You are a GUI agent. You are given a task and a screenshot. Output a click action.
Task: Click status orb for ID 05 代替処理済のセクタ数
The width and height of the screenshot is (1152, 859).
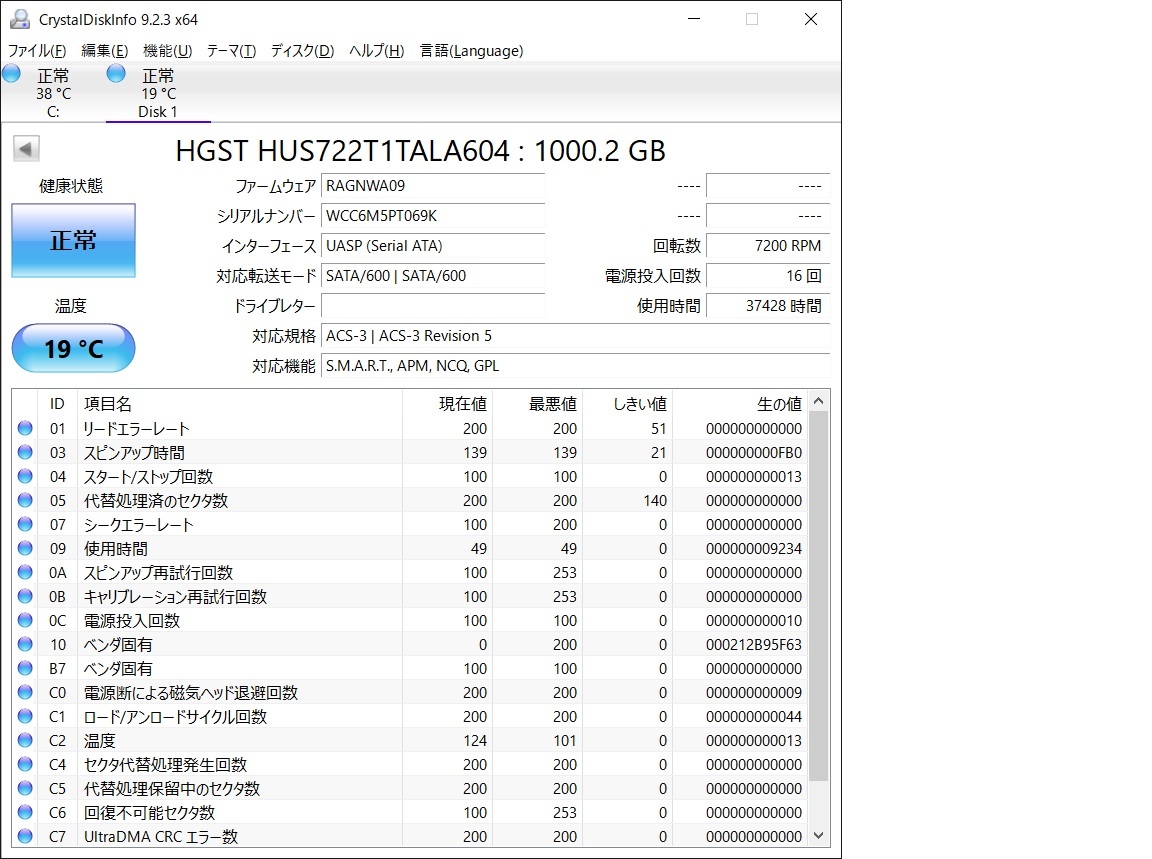[25, 500]
